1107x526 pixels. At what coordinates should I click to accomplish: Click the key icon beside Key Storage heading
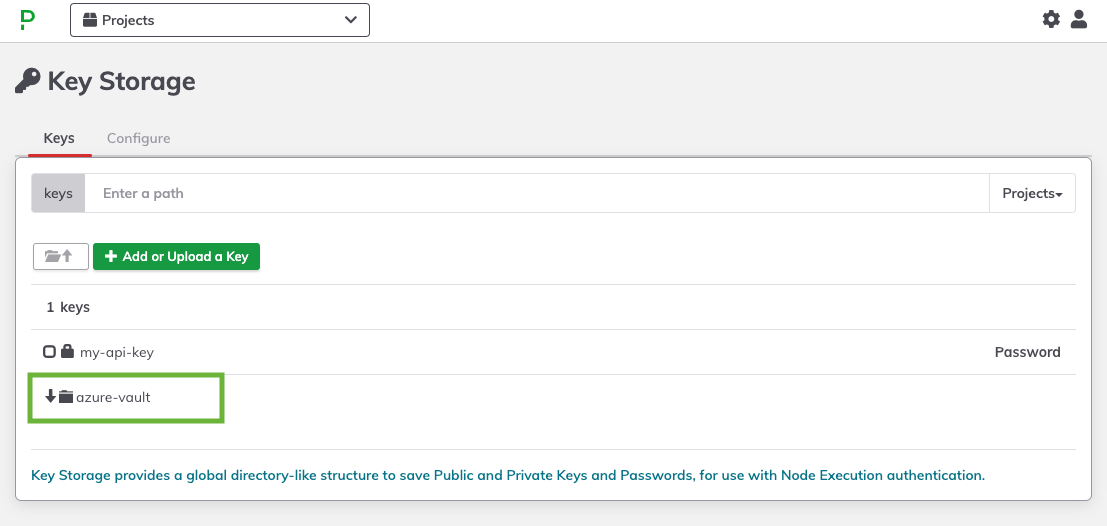click(x=28, y=81)
